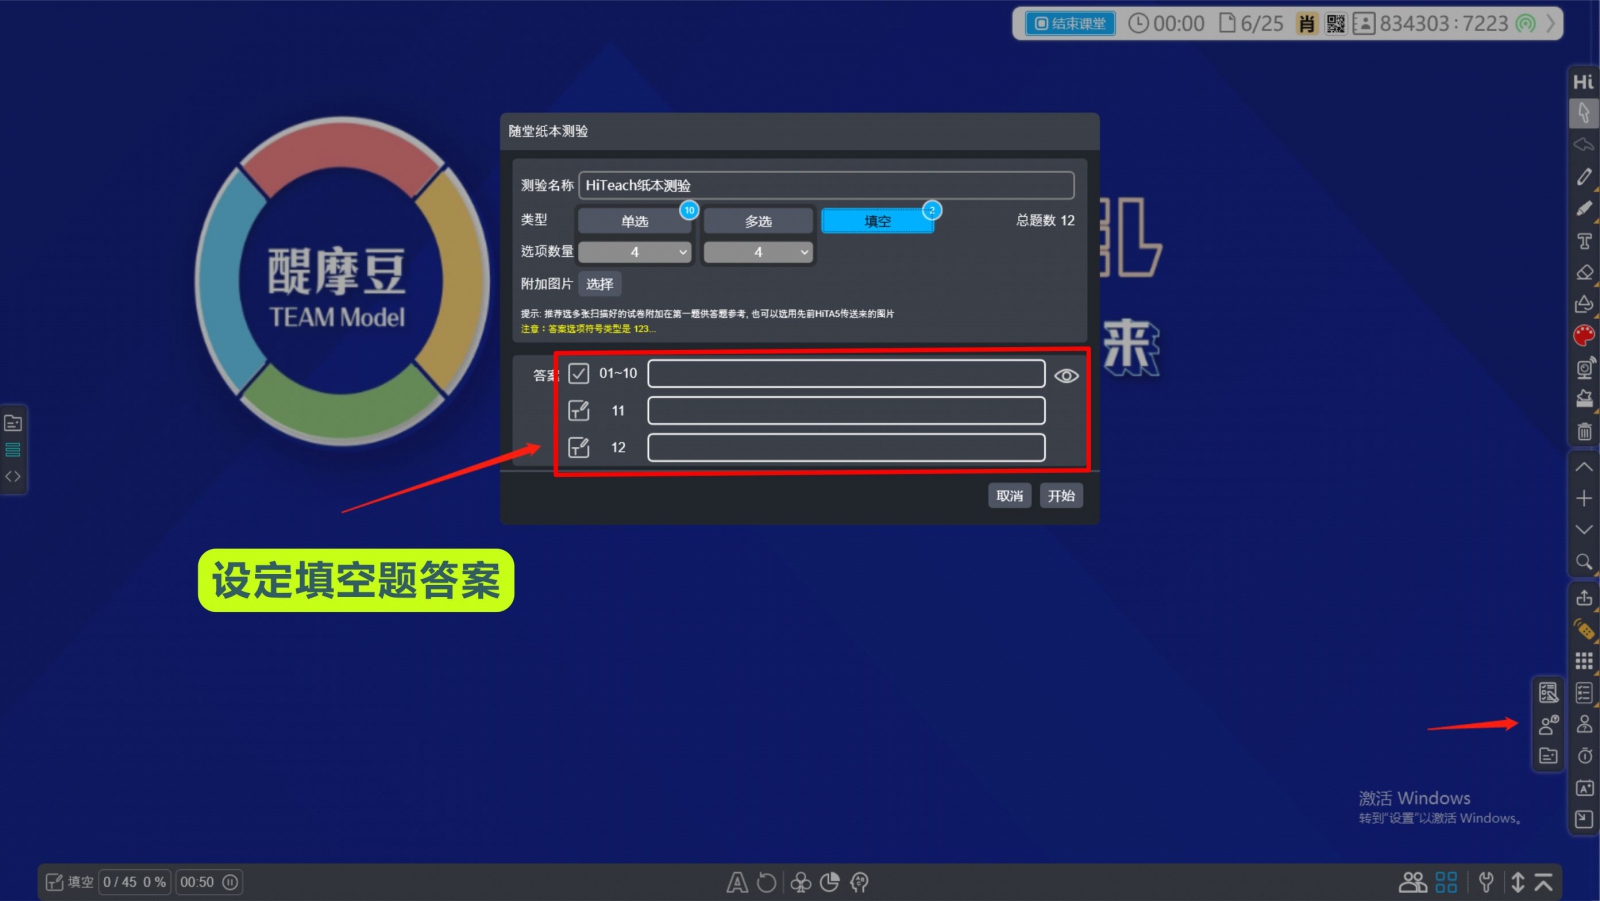Click the 取消 button
1600x901 pixels.
click(x=1009, y=496)
